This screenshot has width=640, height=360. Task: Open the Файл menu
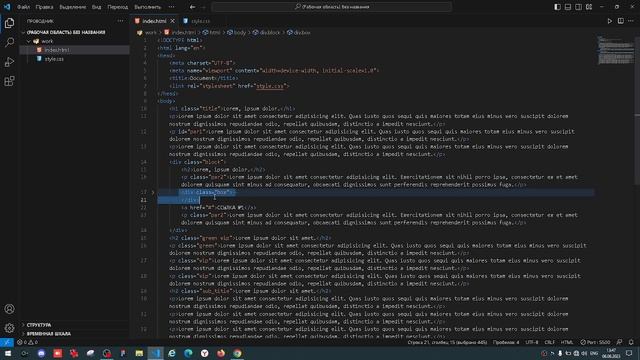point(23,7)
